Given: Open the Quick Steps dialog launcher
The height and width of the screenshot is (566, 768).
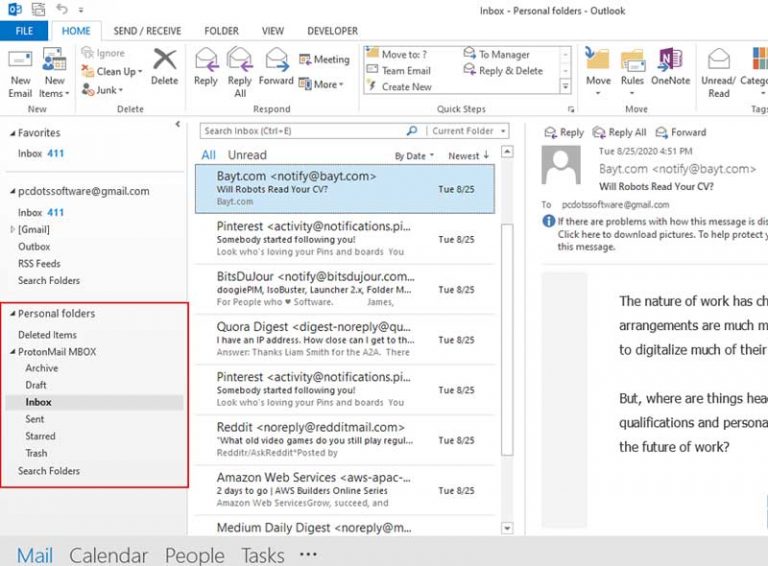Looking at the screenshot, I should 571,109.
